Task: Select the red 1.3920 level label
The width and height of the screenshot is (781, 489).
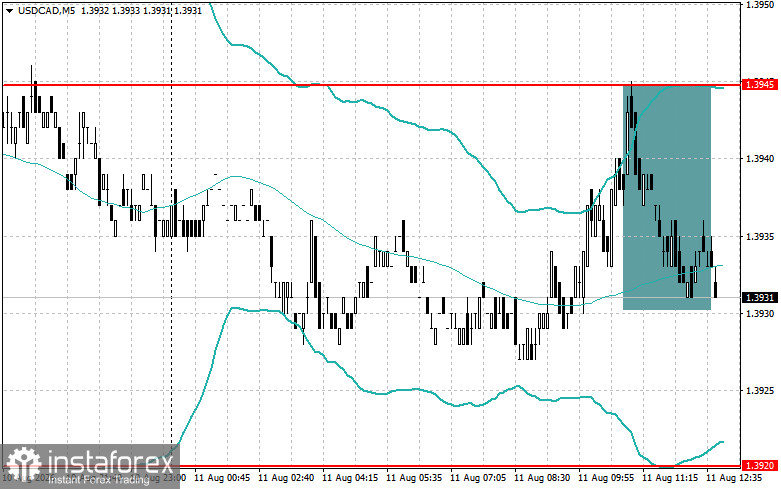Action: point(760,466)
